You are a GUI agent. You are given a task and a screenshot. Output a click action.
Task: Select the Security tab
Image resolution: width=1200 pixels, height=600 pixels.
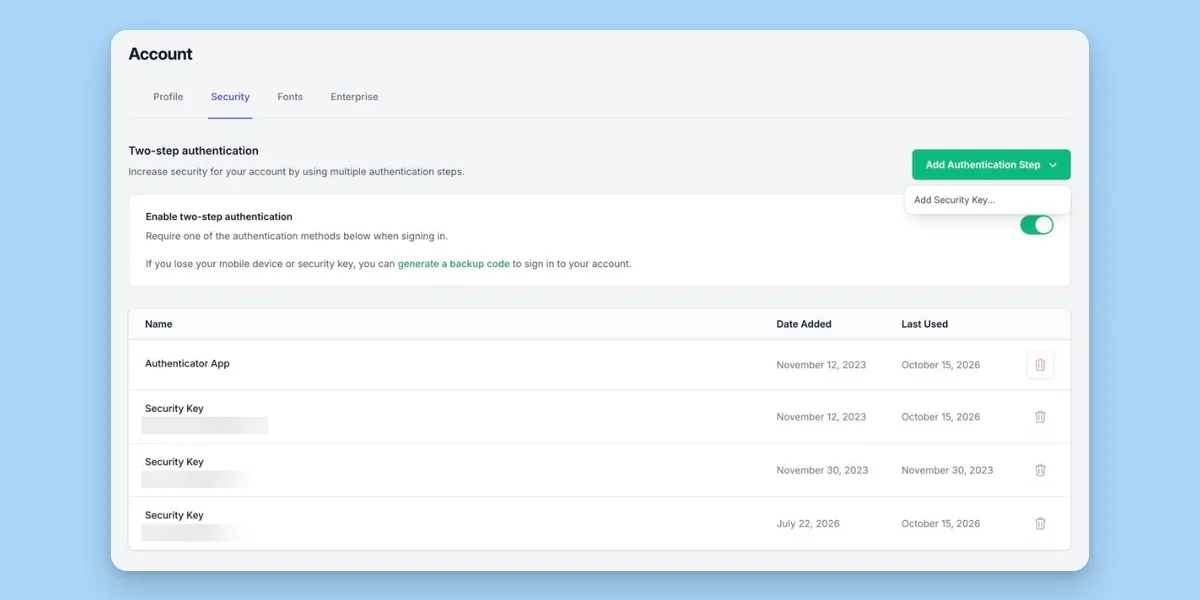pos(230,97)
